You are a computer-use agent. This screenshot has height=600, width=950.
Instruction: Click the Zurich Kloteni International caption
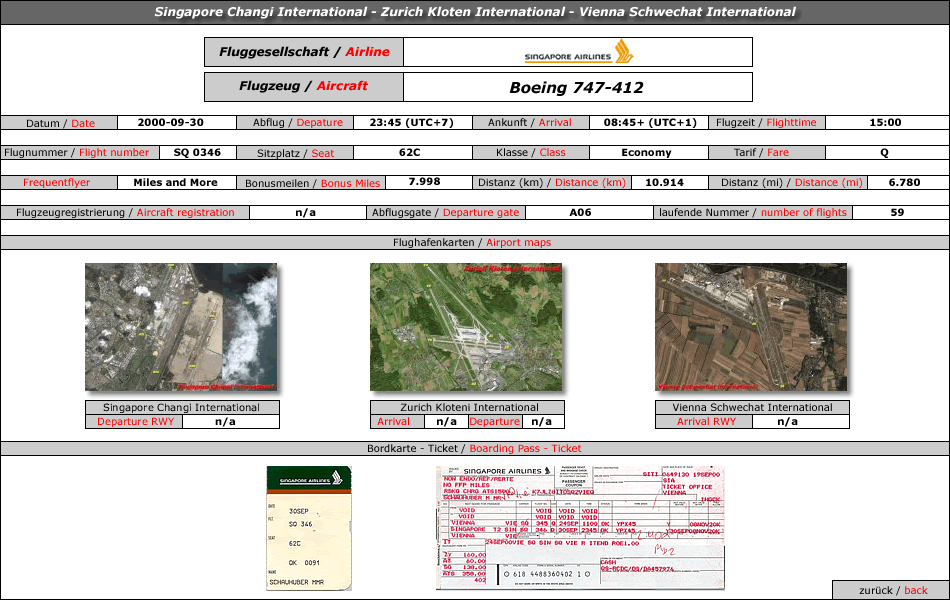pos(469,407)
